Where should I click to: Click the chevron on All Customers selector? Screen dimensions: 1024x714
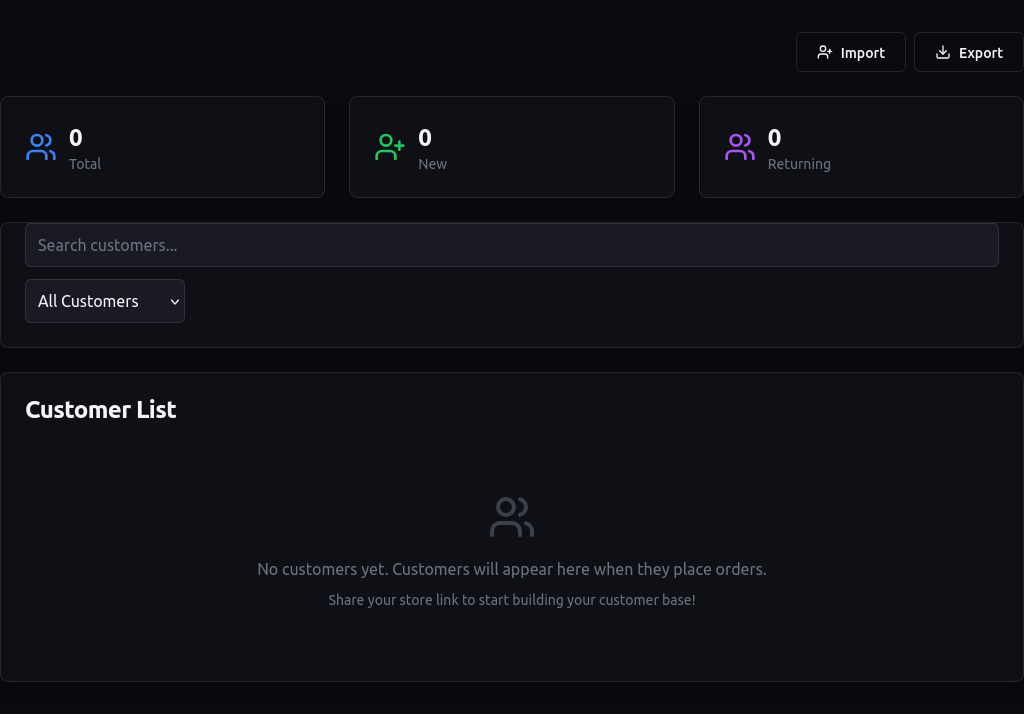click(x=174, y=301)
